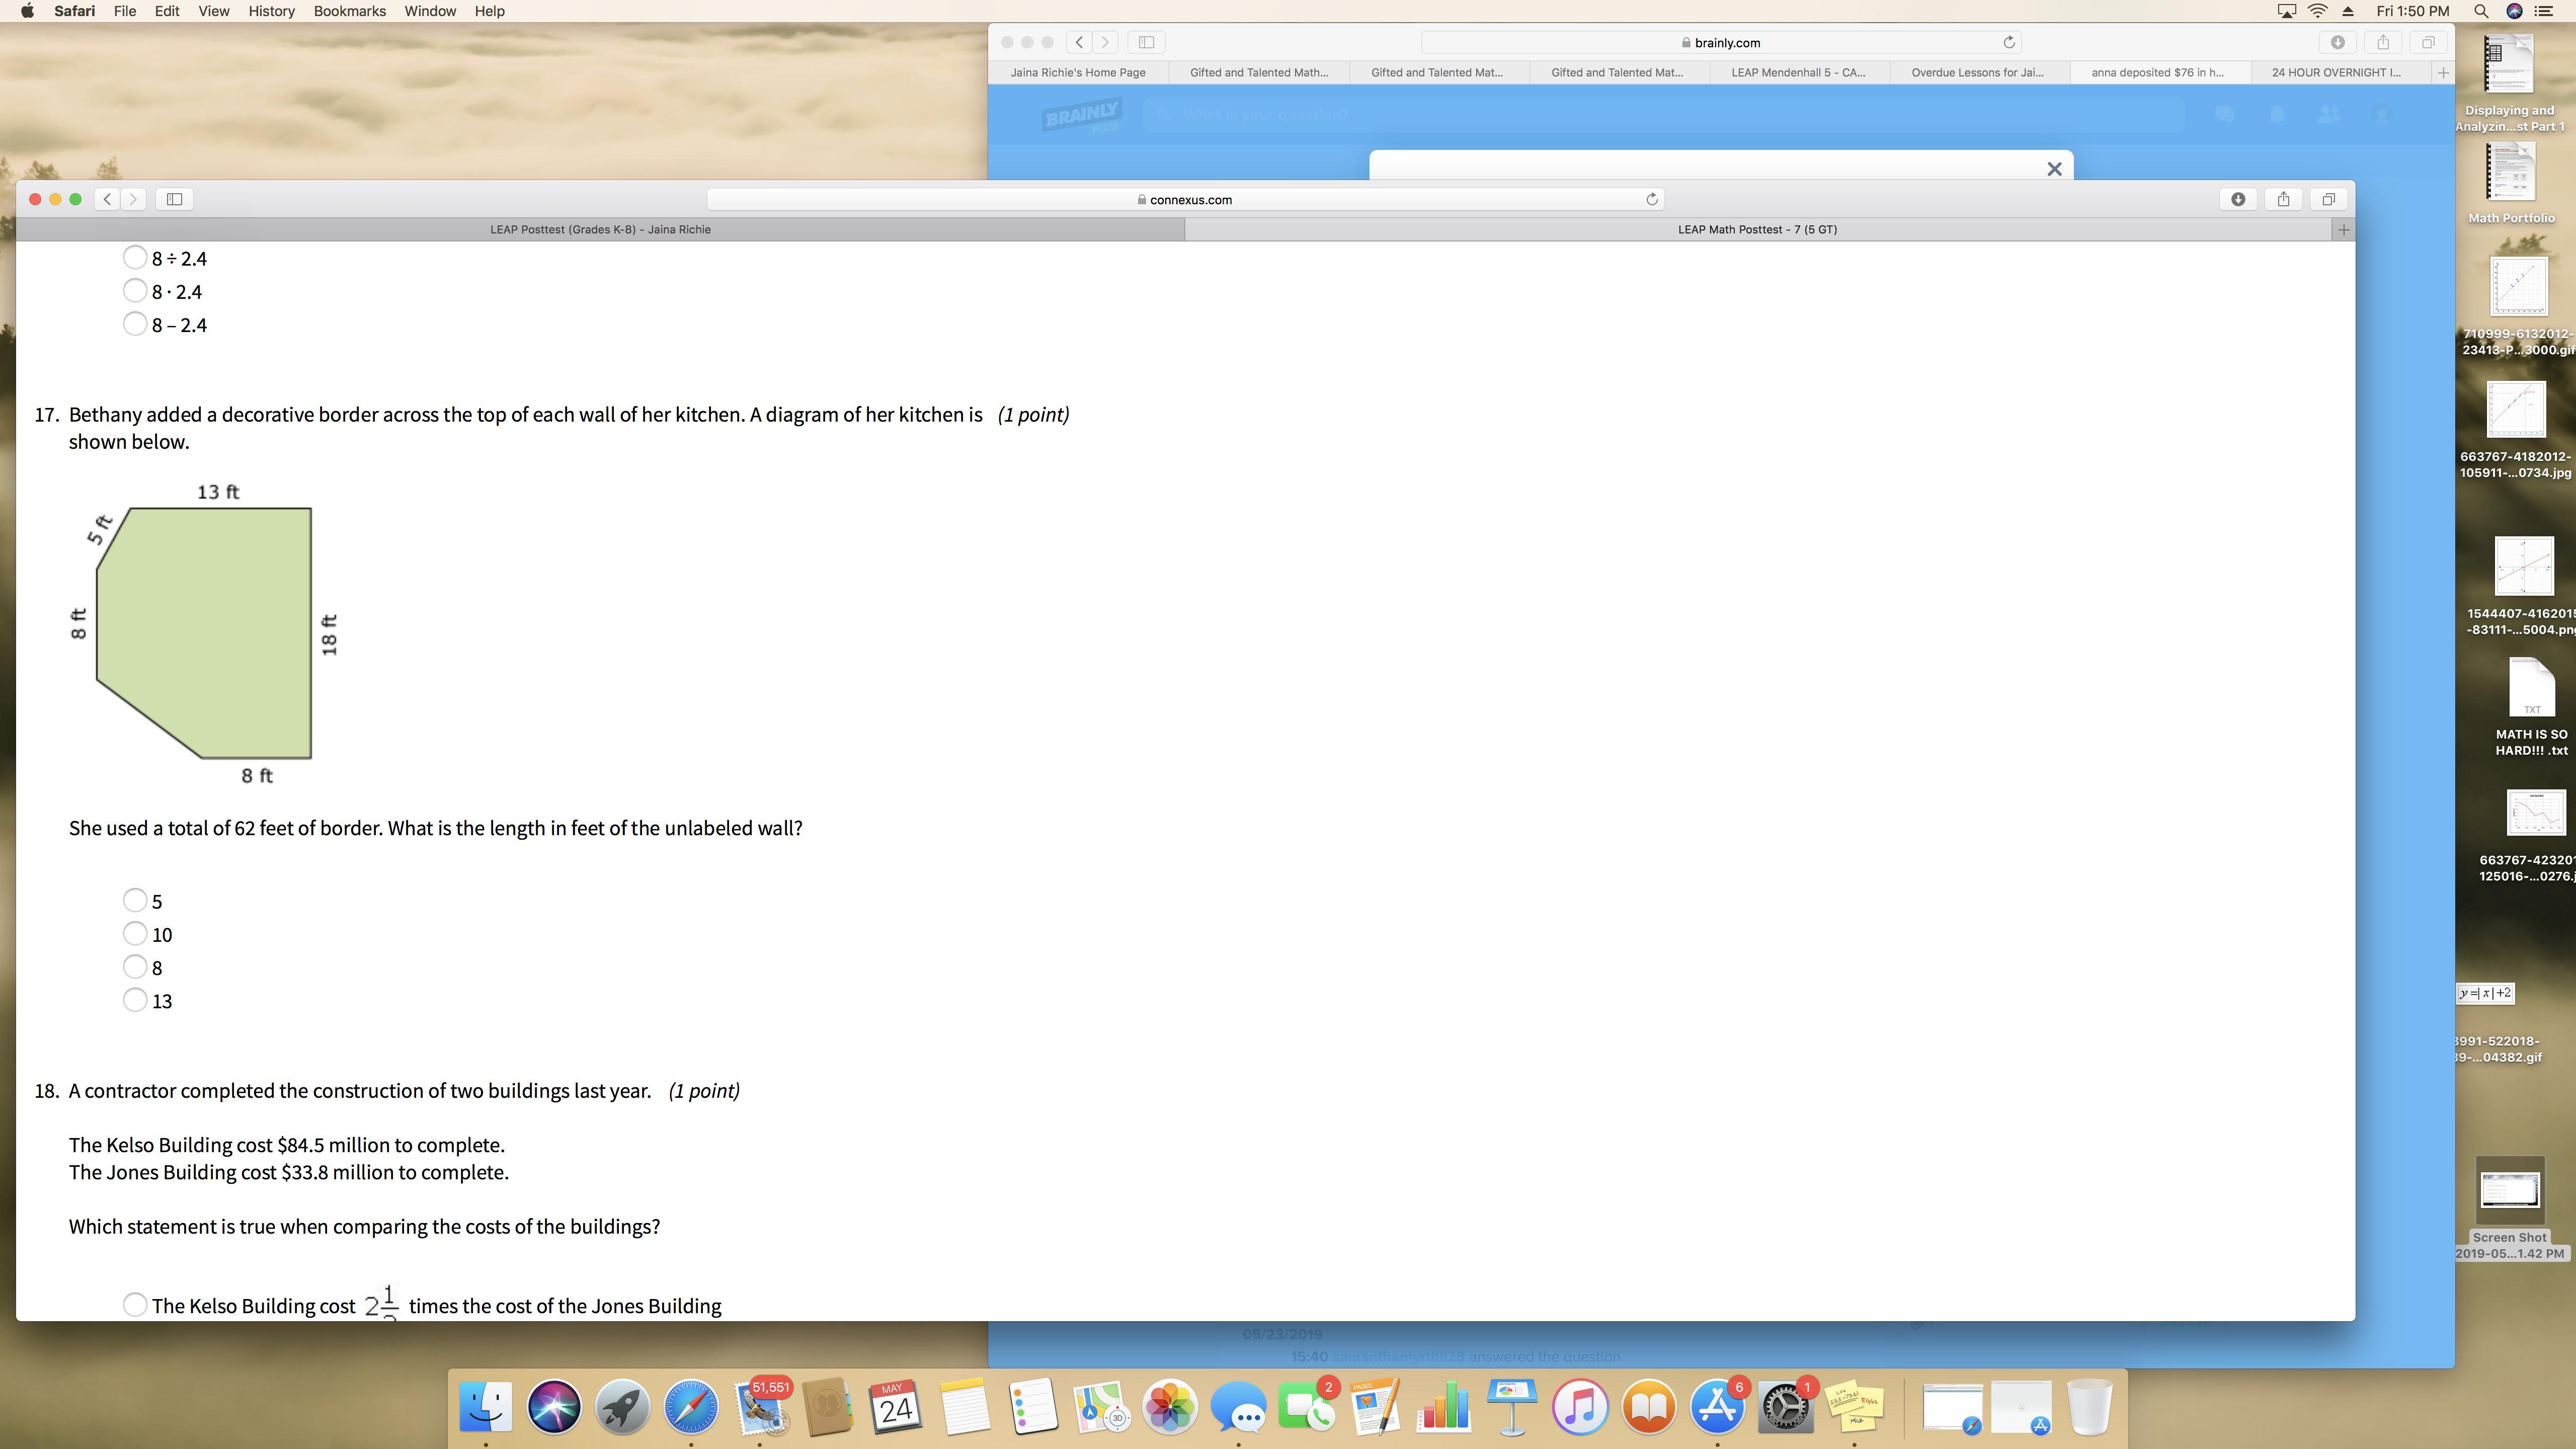Close the Brainly popup dialog

click(x=2054, y=169)
